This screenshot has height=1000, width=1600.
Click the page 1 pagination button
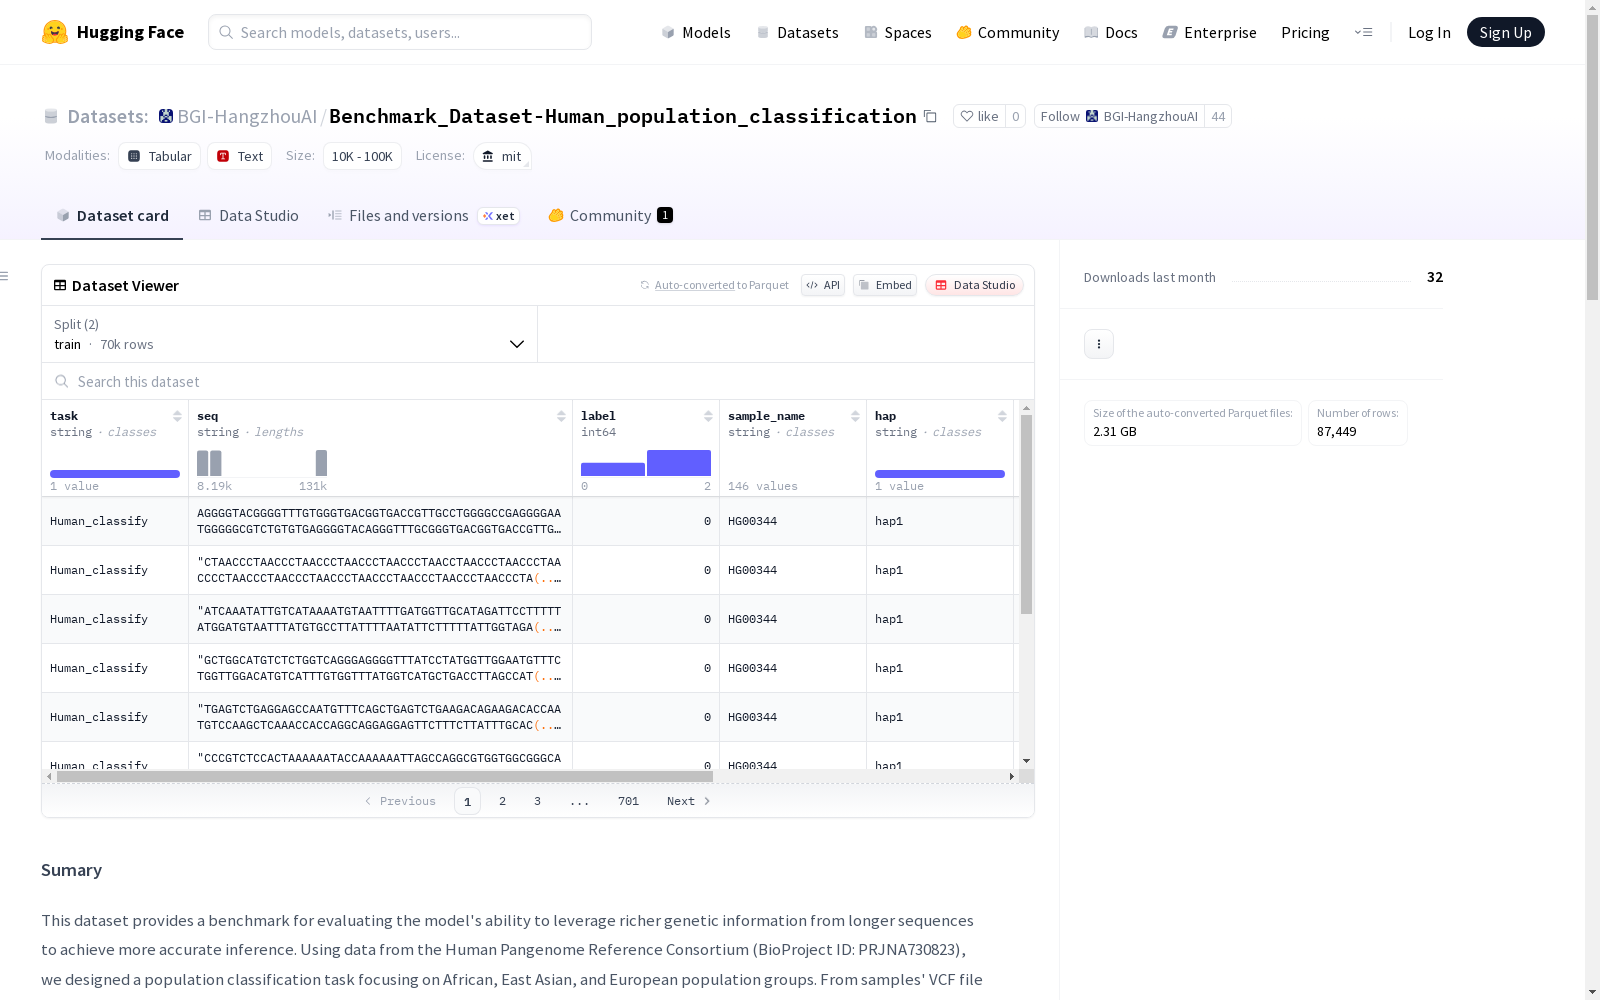(x=467, y=801)
